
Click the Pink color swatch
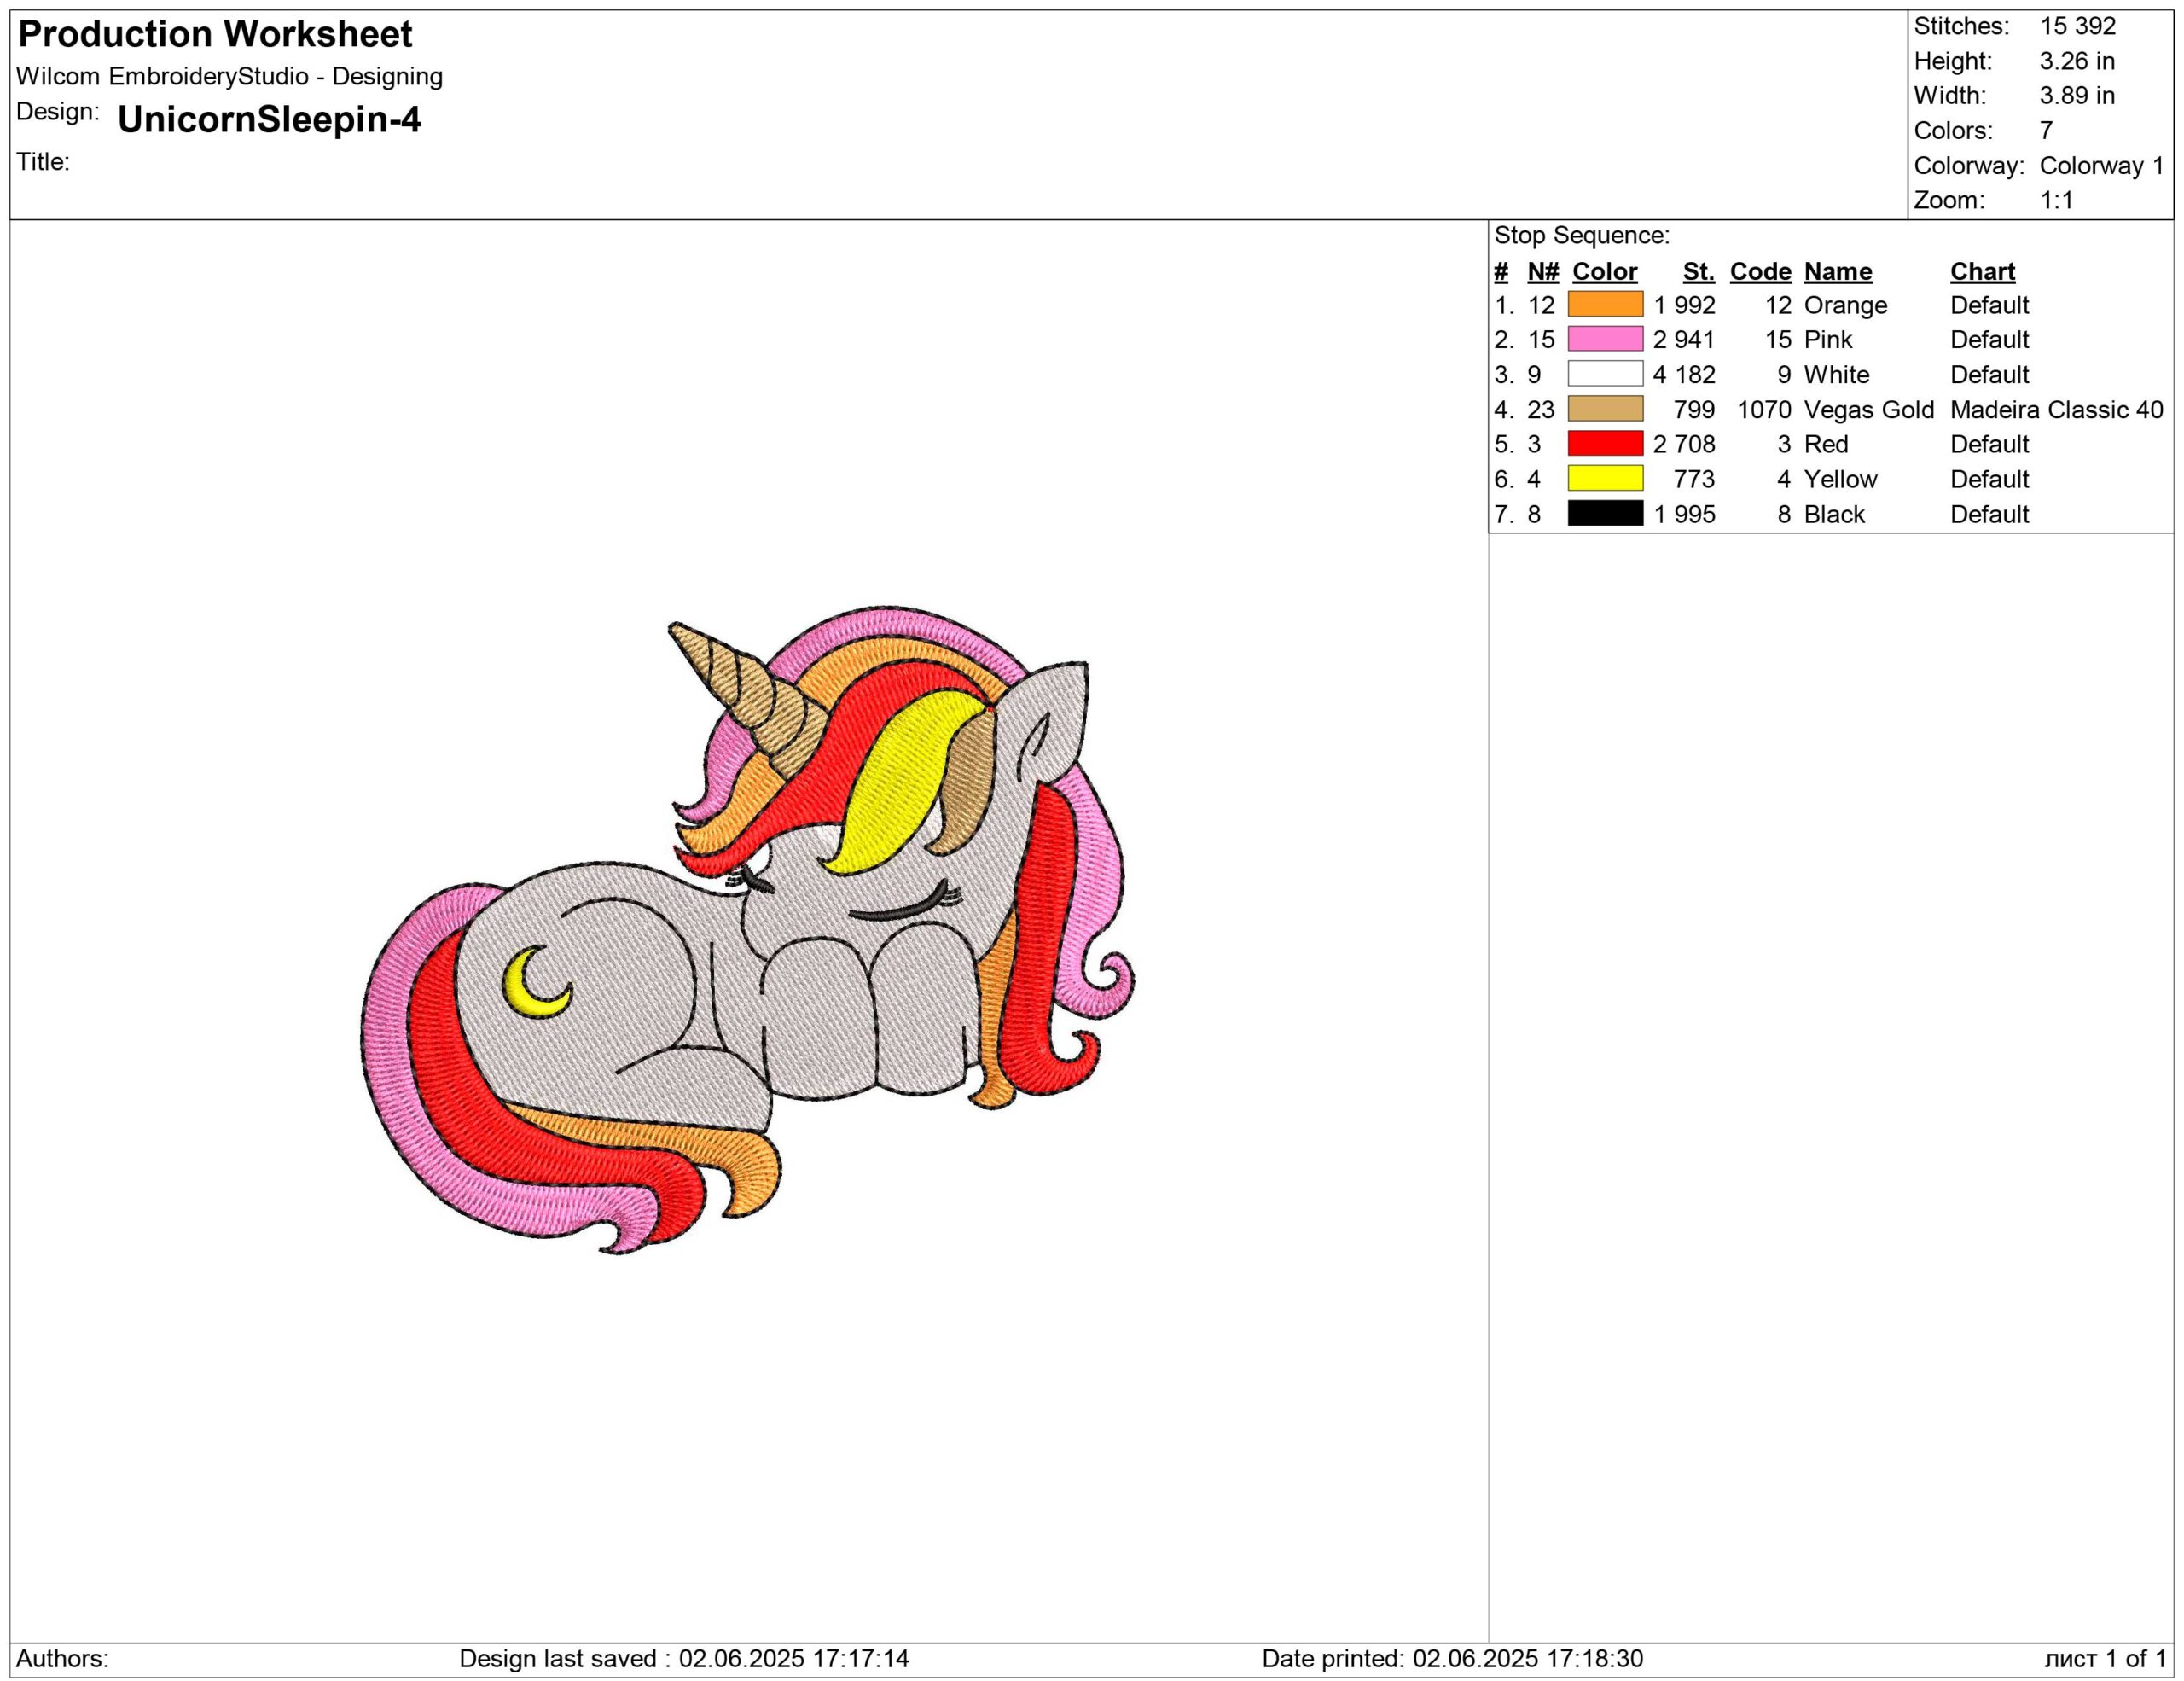(1604, 339)
